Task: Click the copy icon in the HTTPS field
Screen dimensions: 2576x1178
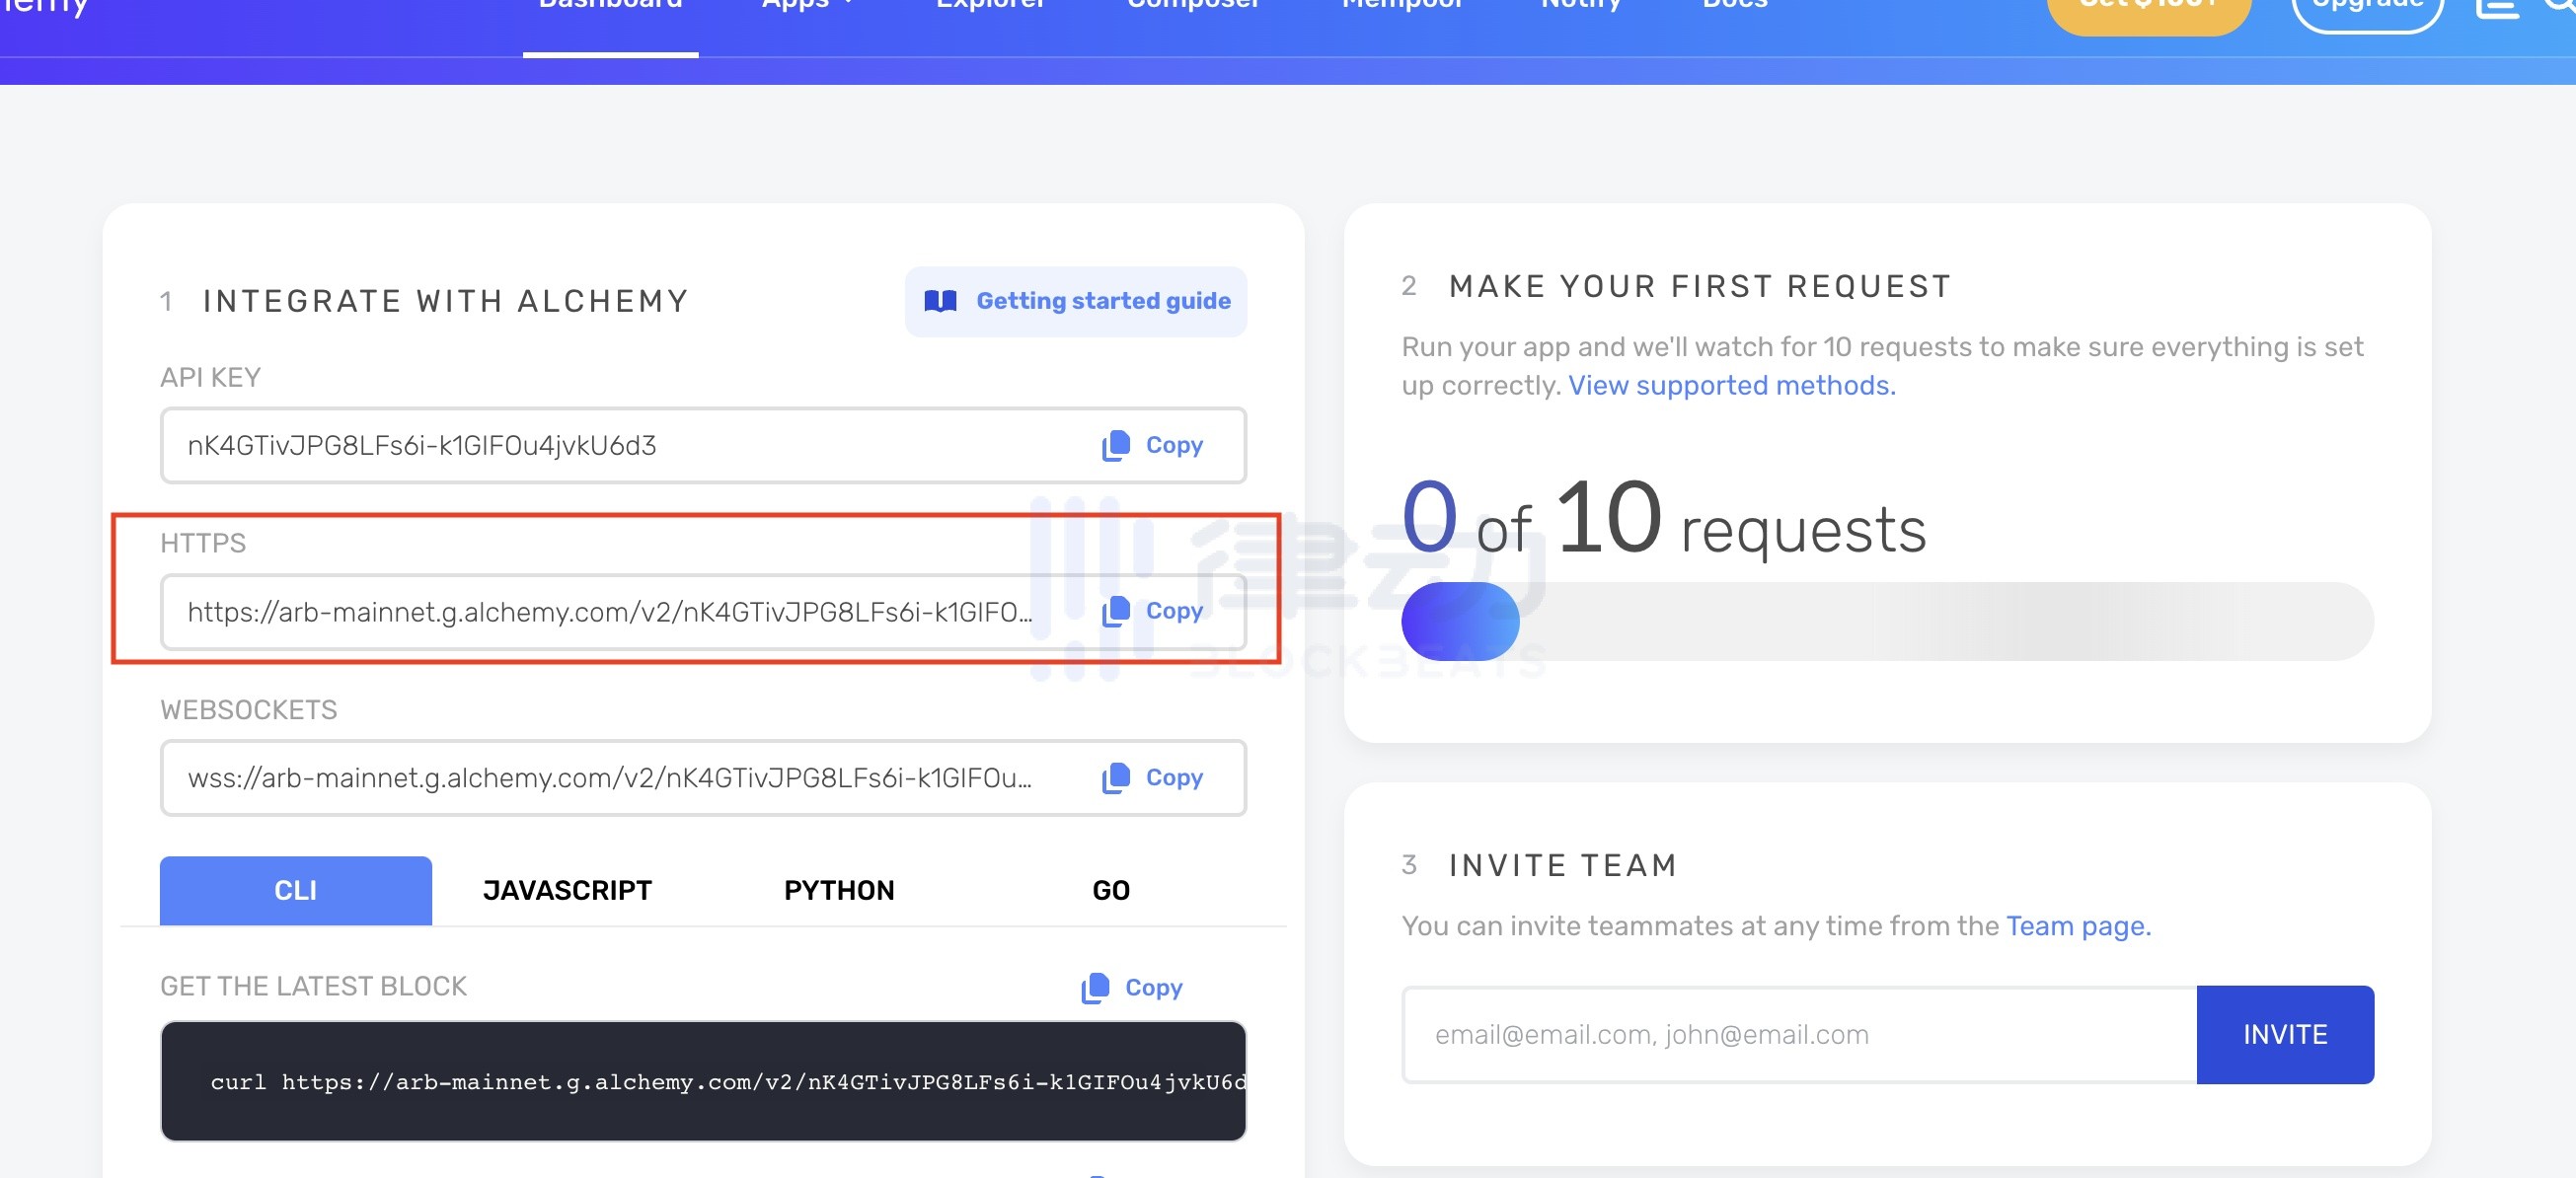Action: pos(1115,611)
